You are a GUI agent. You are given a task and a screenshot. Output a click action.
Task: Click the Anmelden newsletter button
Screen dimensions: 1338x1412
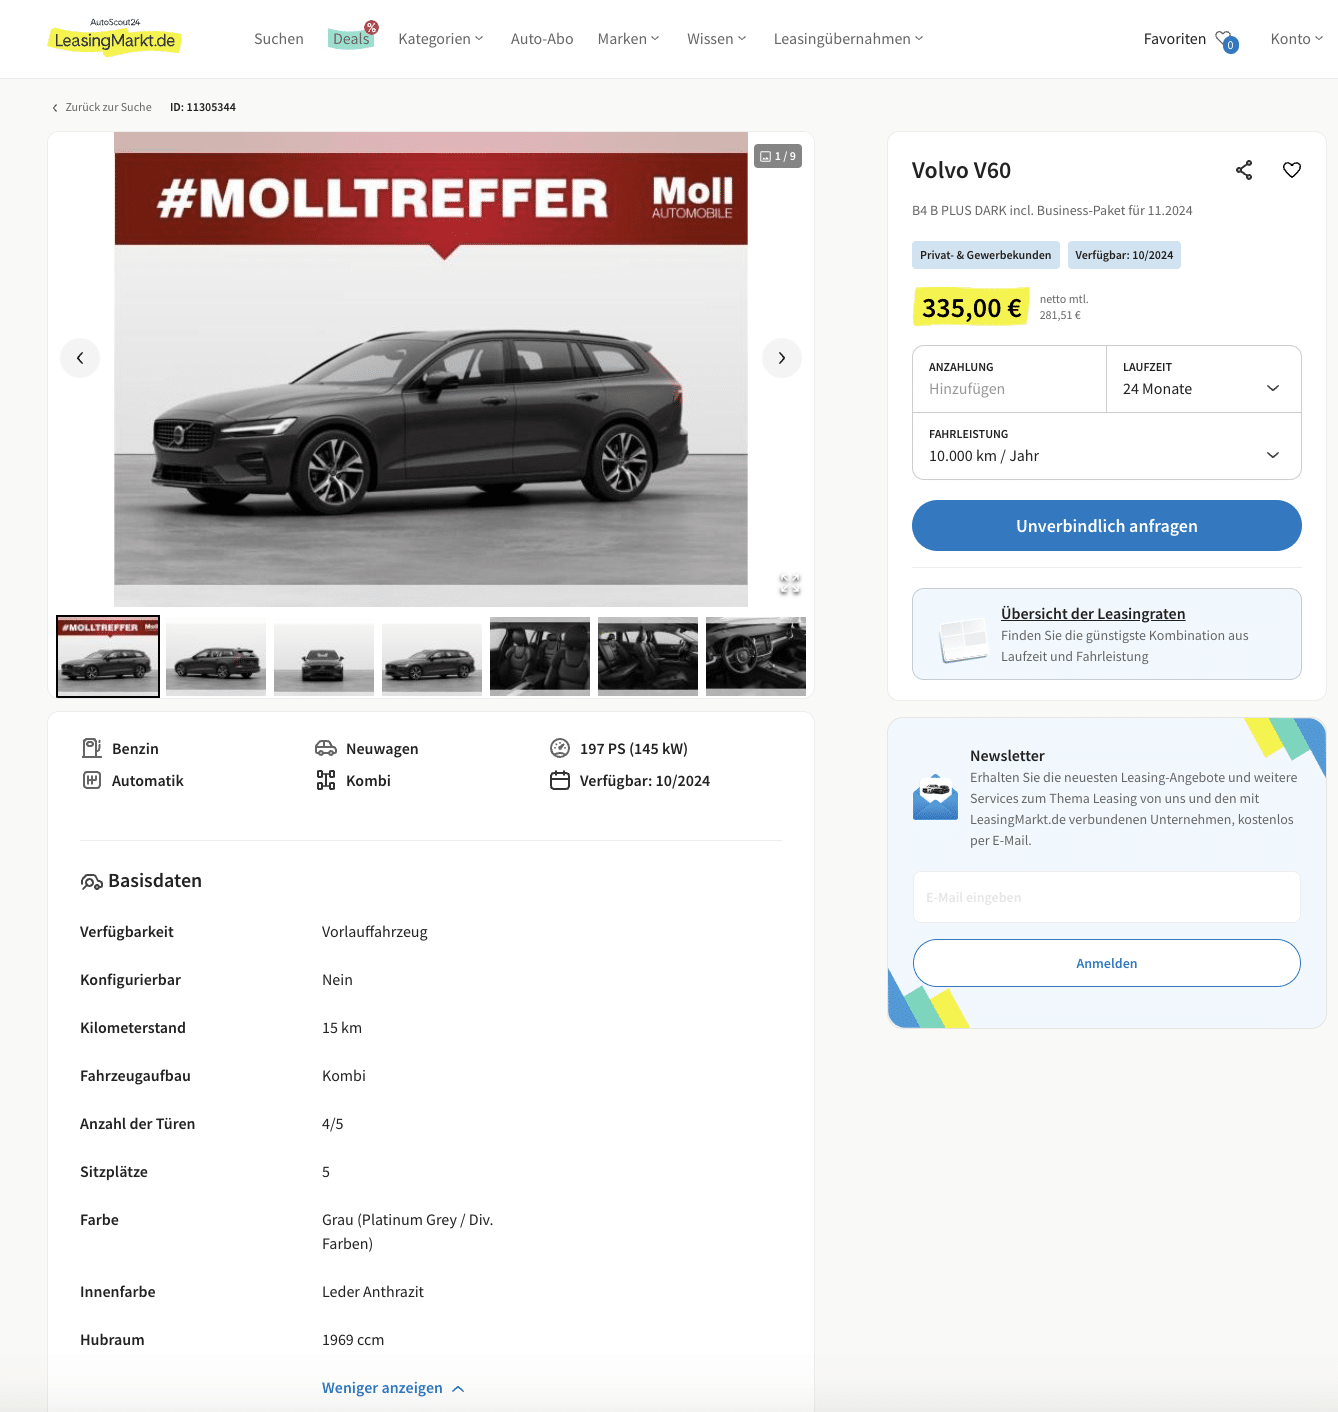tap(1107, 963)
